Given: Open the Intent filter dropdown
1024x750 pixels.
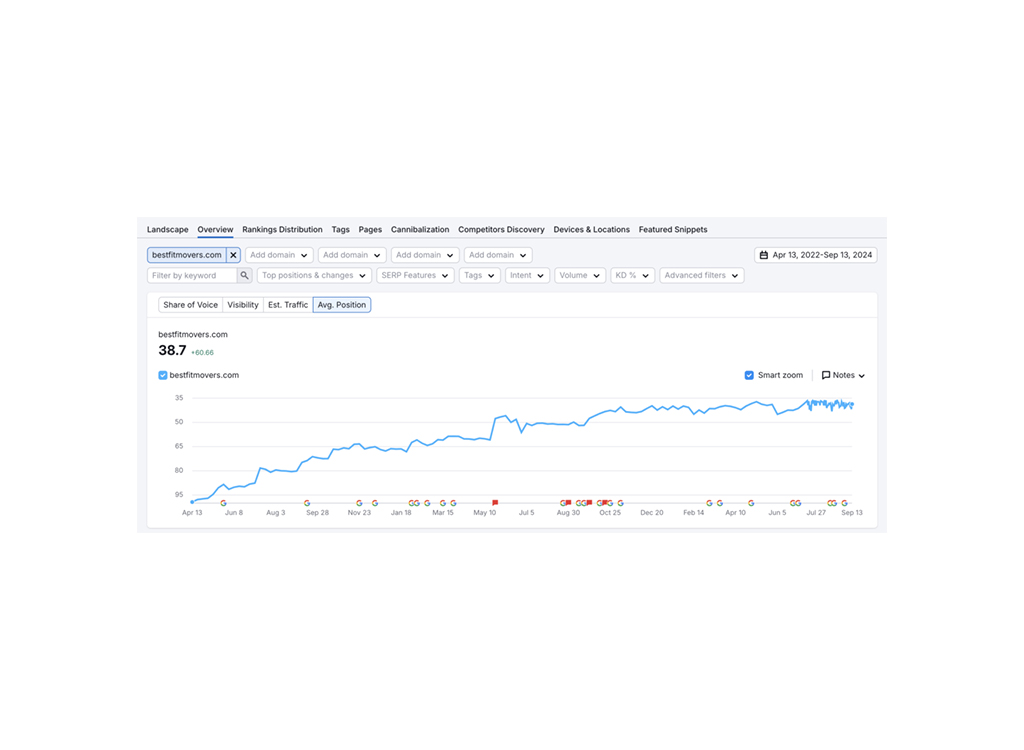Looking at the screenshot, I should point(527,275).
